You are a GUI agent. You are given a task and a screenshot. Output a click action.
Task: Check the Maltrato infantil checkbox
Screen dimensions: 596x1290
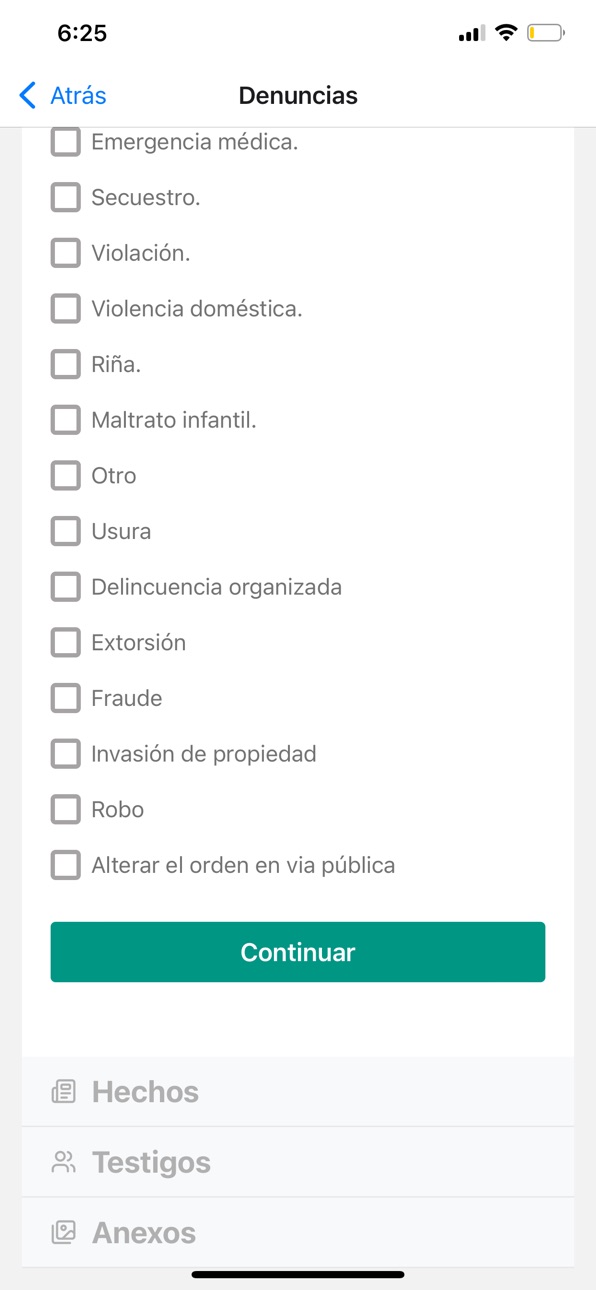65,420
